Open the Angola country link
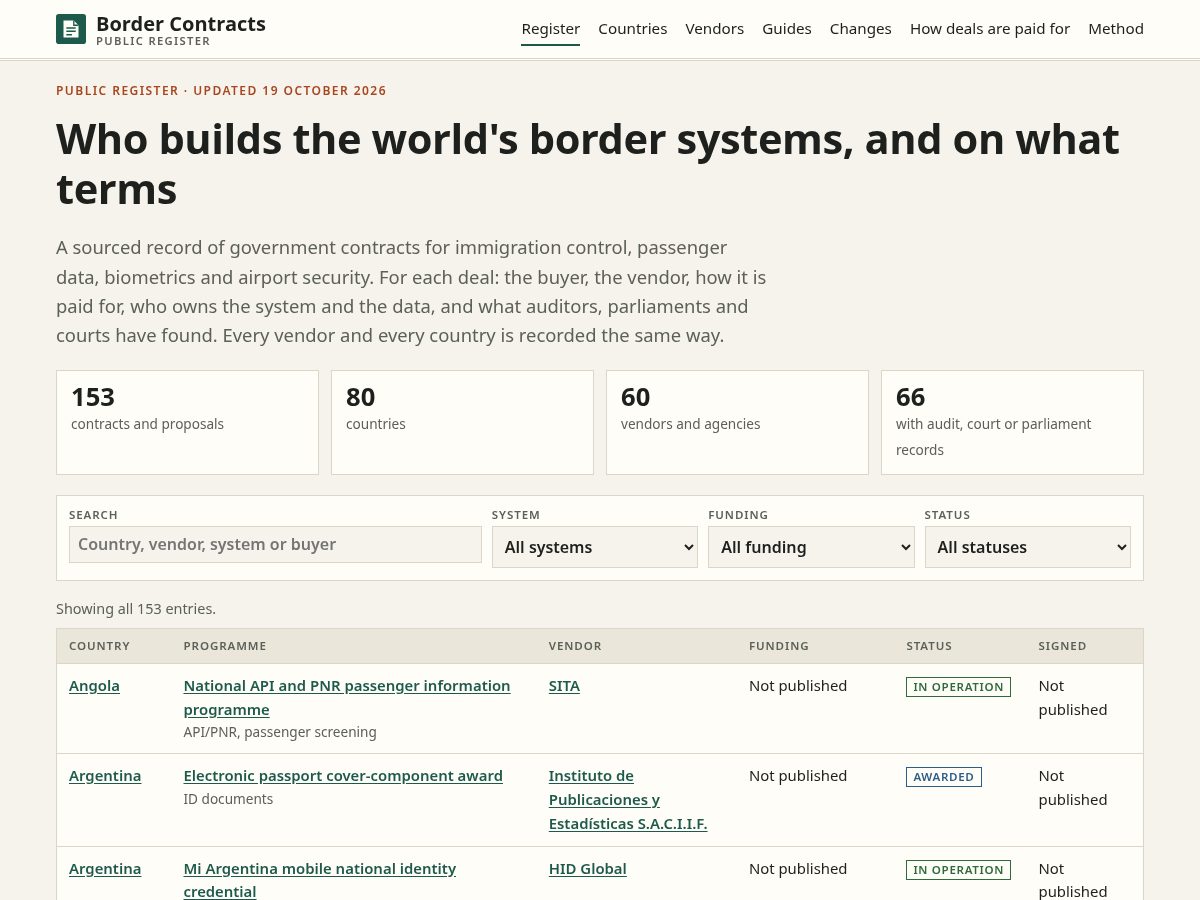This screenshot has width=1200, height=900. tap(94, 686)
